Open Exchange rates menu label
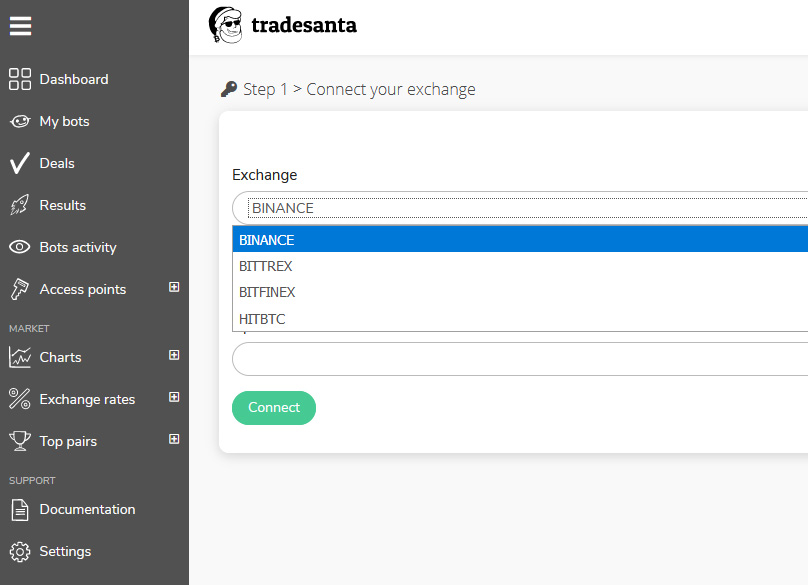Image resolution: width=808 pixels, height=585 pixels. click(x=87, y=399)
